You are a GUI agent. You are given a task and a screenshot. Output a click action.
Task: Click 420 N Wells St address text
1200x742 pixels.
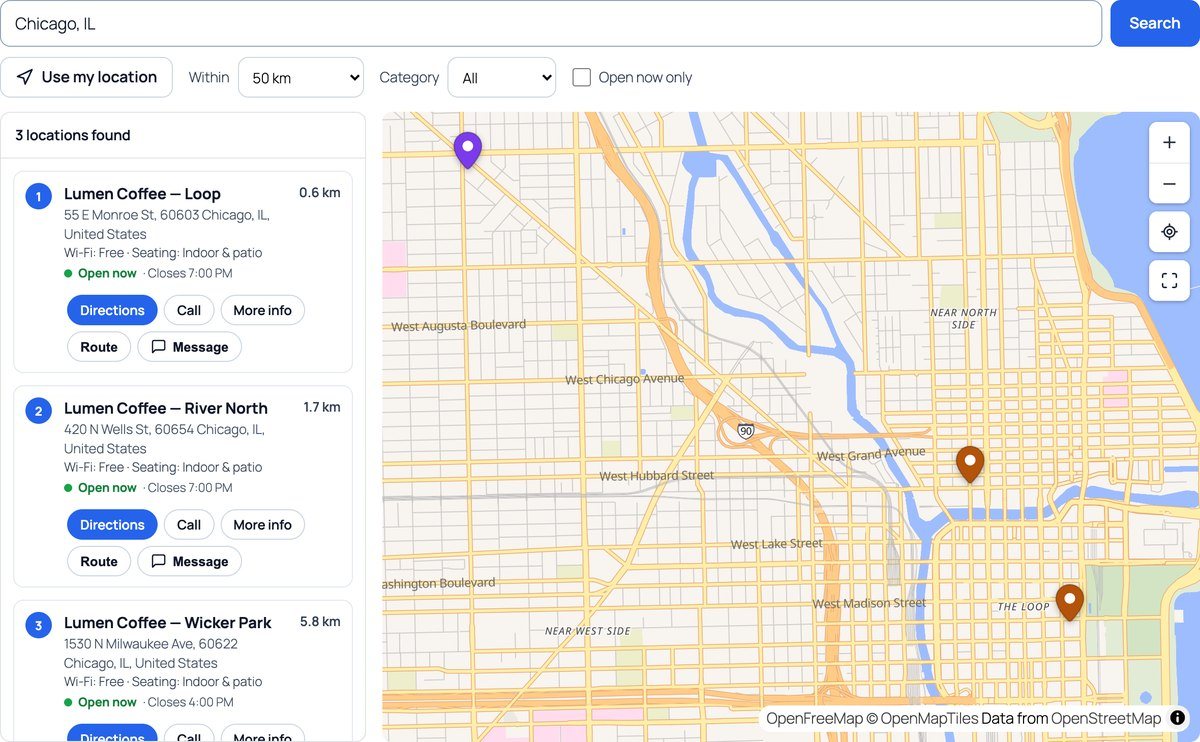(164, 438)
